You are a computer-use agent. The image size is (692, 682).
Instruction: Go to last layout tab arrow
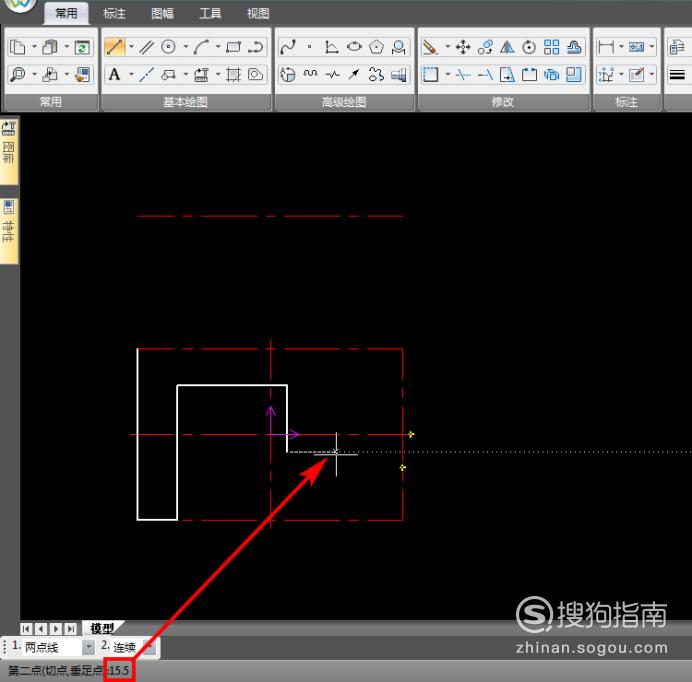click(x=71, y=628)
